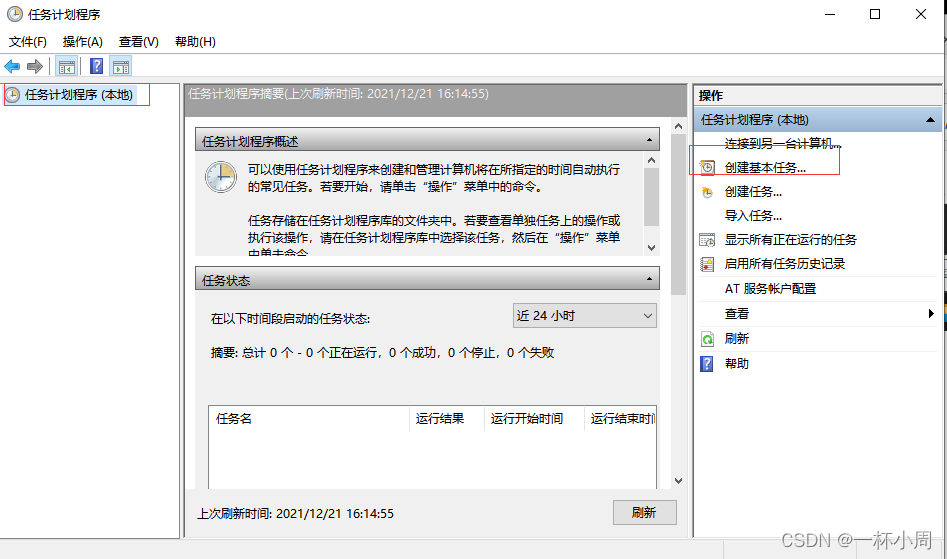
Task: Click the summary pane scrollbar down arrow
Action: [678, 481]
